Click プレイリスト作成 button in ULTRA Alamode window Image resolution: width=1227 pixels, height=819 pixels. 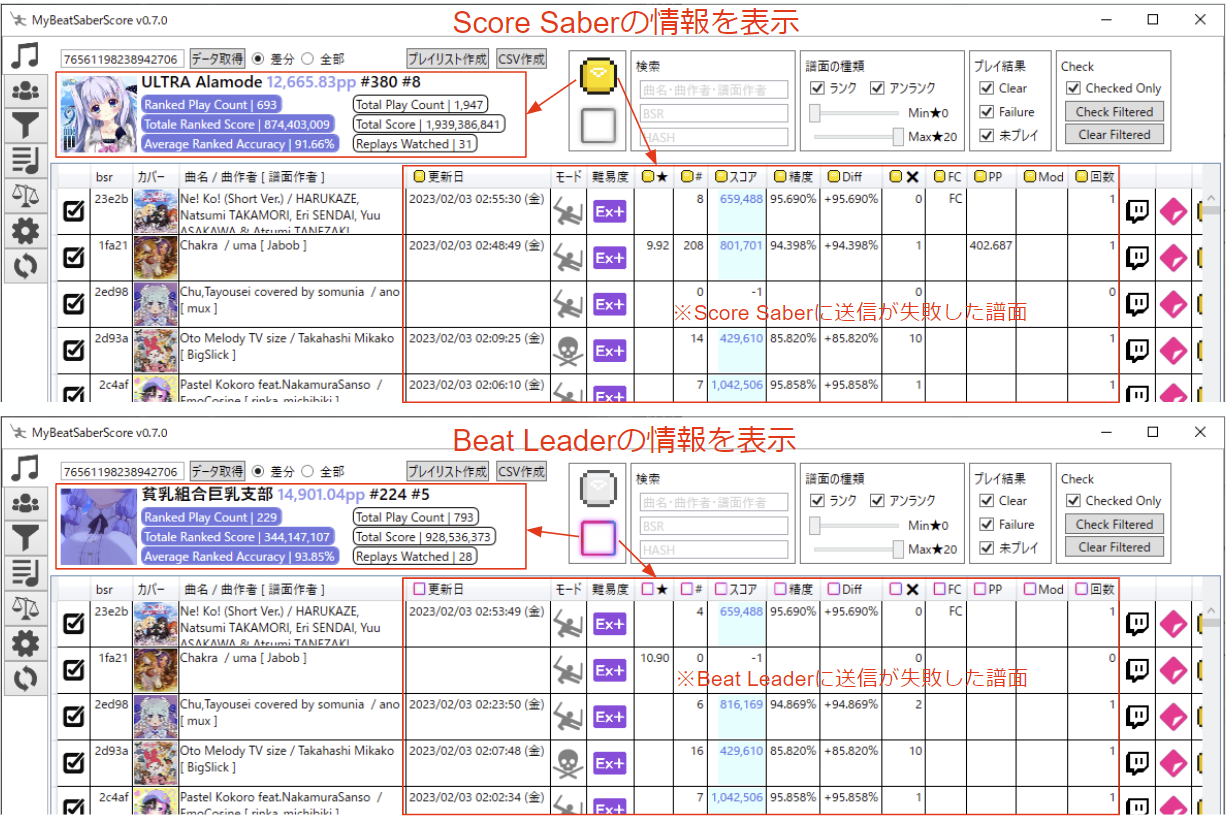coord(448,58)
